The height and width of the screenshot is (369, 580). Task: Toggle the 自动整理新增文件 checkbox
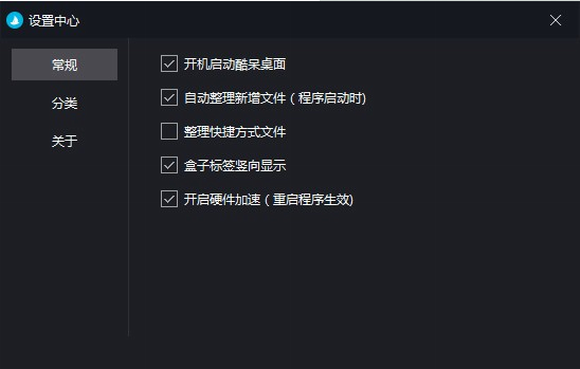pos(169,98)
